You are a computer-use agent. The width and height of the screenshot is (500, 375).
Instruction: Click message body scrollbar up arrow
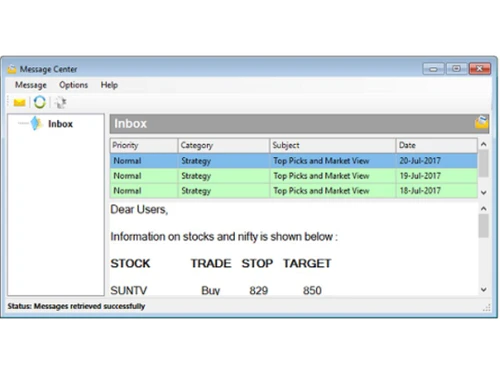pyautogui.click(x=484, y=209)
